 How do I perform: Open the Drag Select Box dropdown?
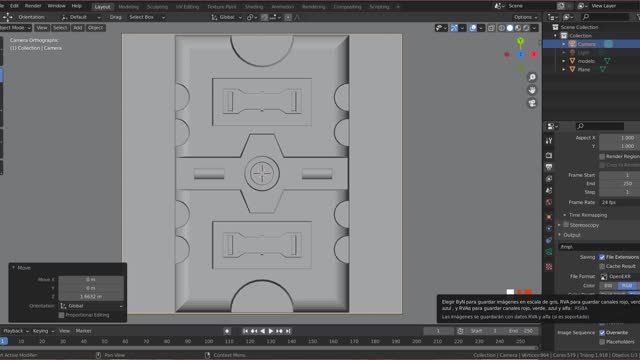147,17
